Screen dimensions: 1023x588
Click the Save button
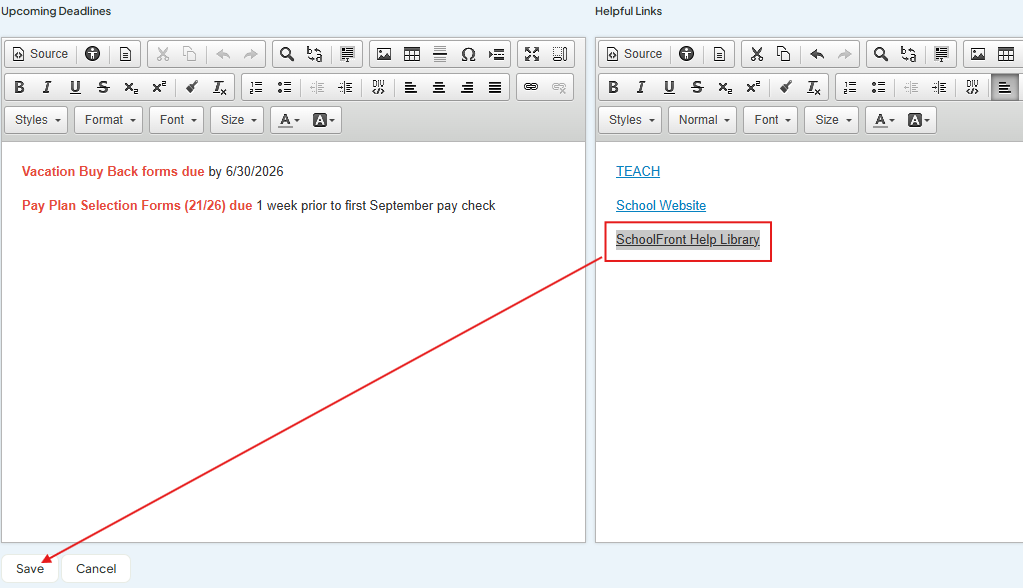point(30,568)
